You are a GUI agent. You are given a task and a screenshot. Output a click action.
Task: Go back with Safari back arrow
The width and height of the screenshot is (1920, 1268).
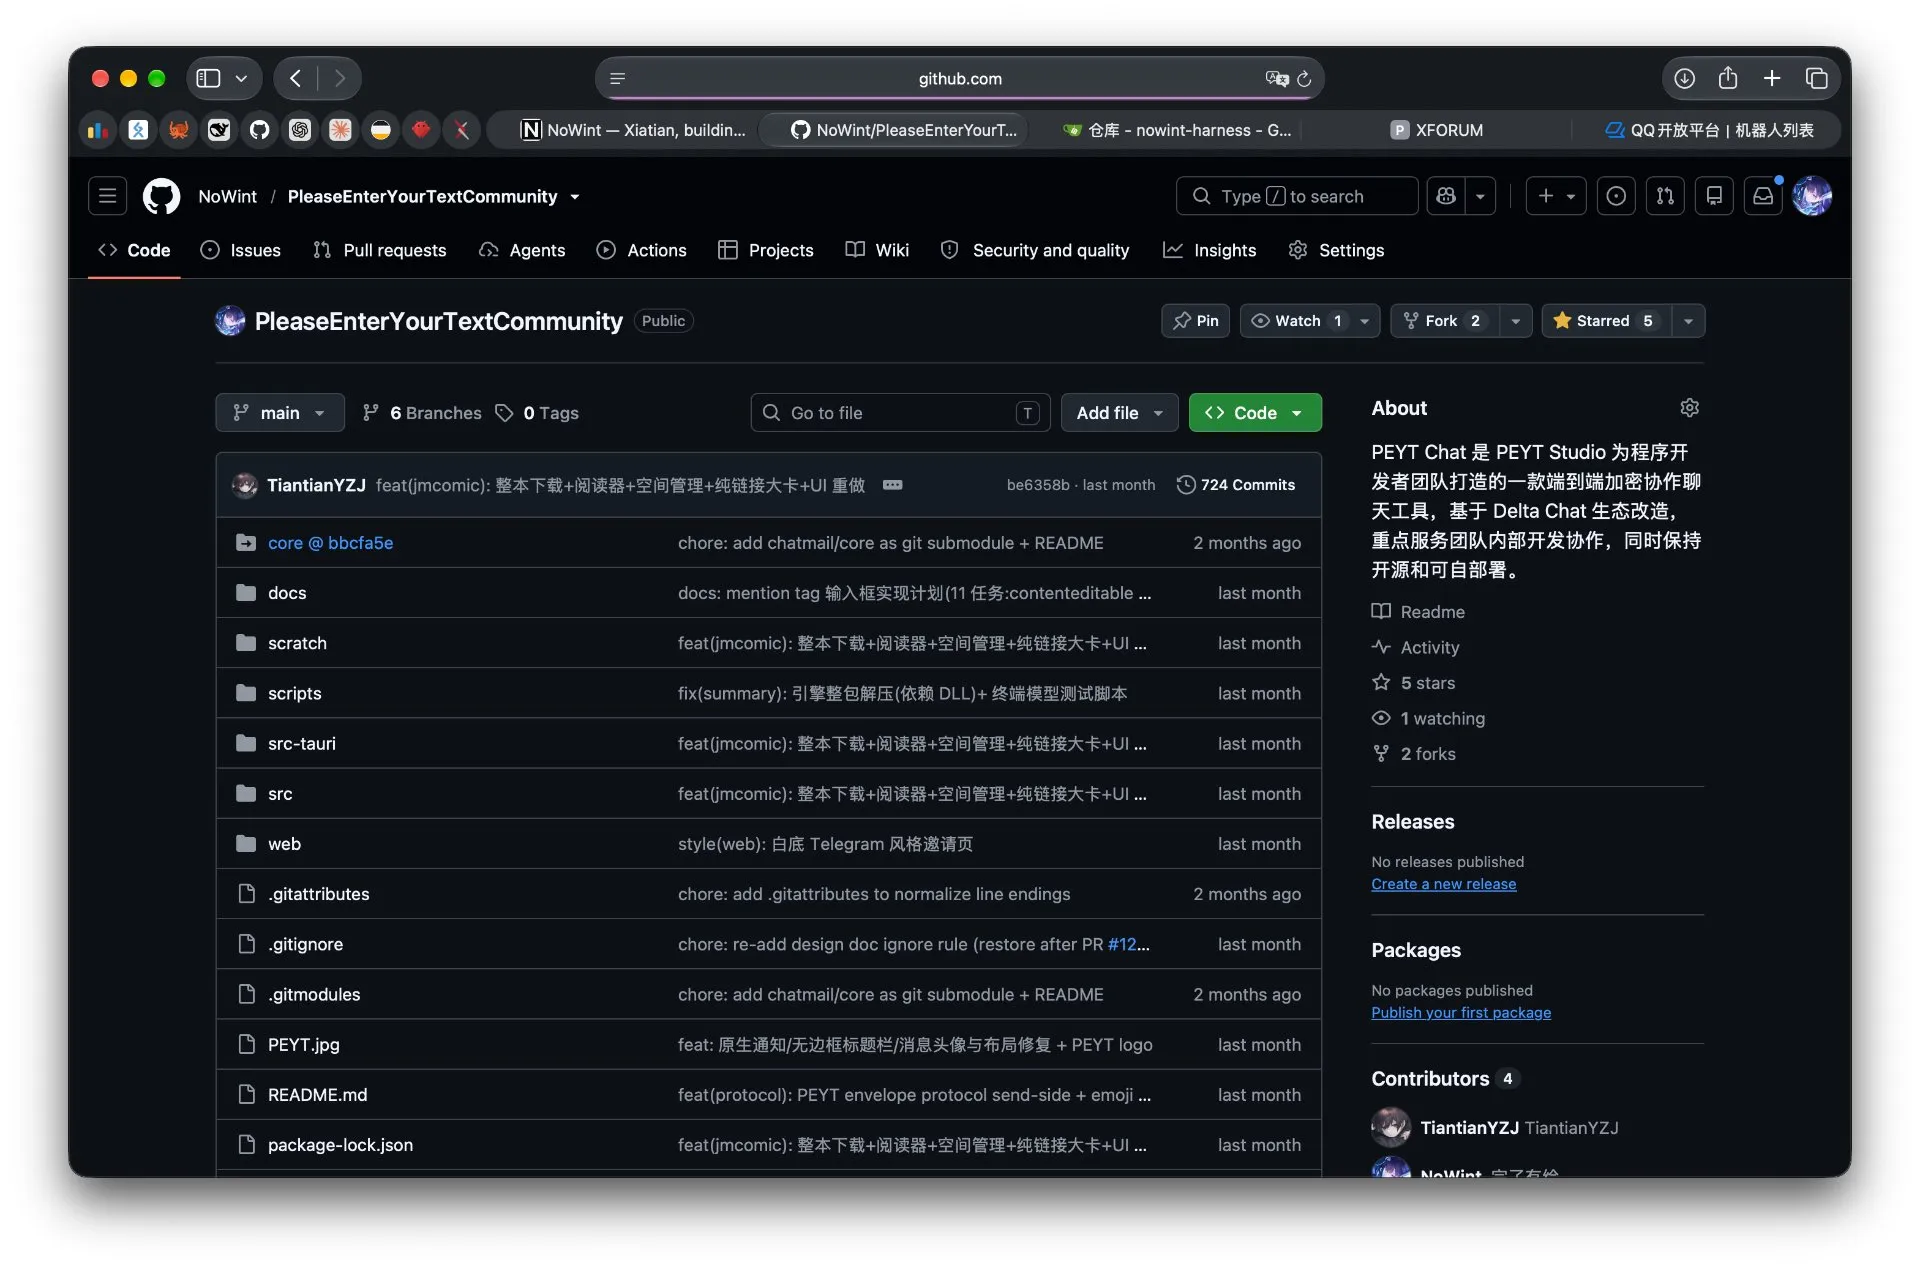[296, 78]
